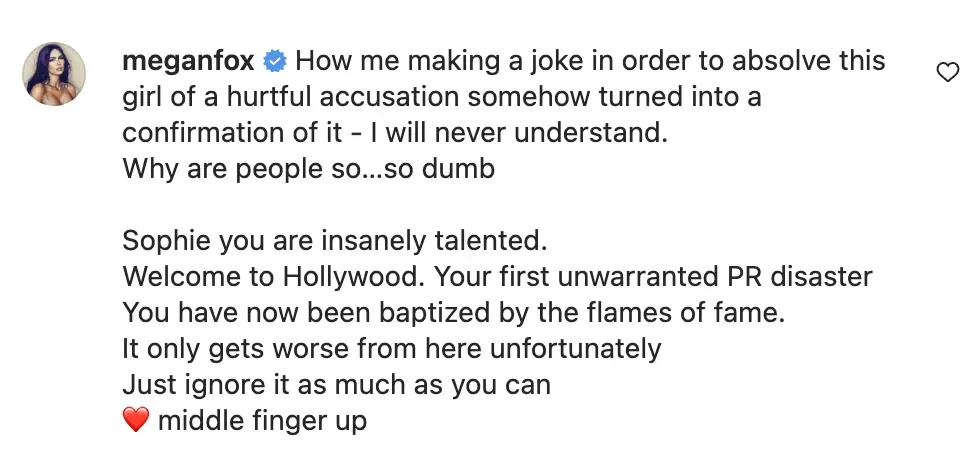Click the phrase "middle finger up"

coord(262,422)
